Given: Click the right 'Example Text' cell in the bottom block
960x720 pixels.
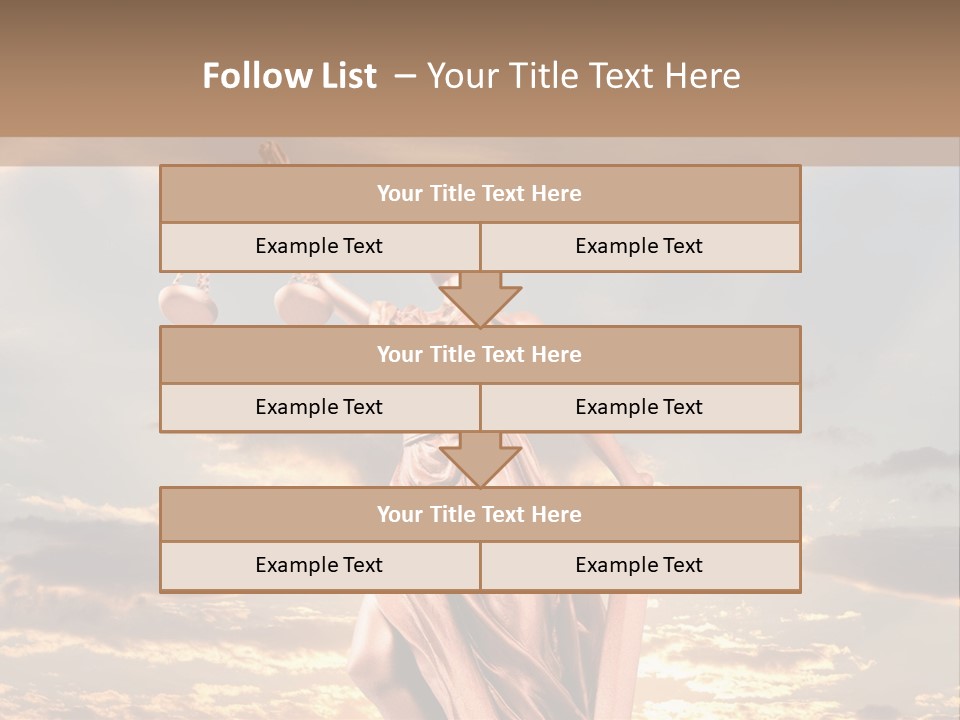Looking at the screenshot, I should click(x=639, y=566).
